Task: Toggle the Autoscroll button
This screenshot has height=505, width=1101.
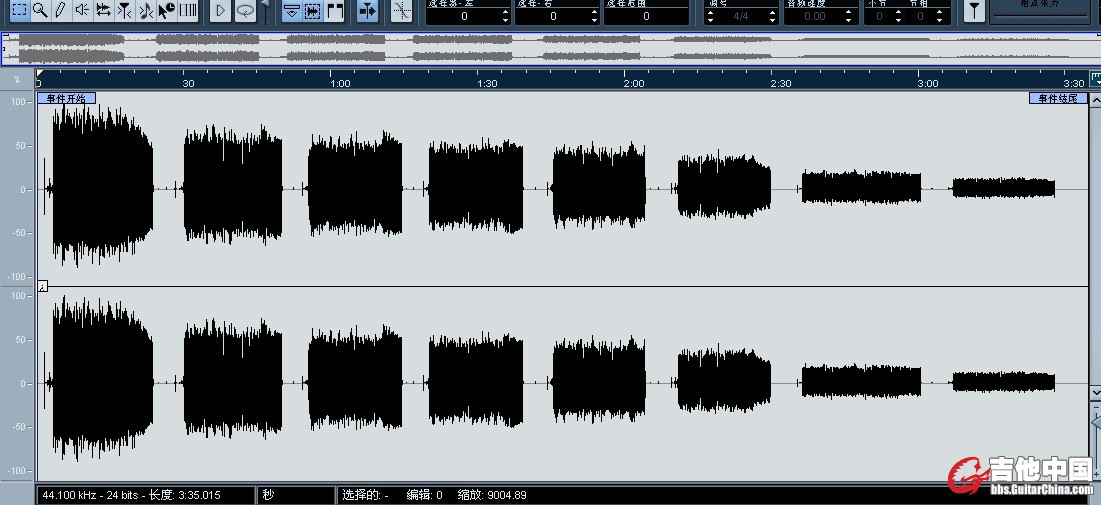Action: click(367, 11)
